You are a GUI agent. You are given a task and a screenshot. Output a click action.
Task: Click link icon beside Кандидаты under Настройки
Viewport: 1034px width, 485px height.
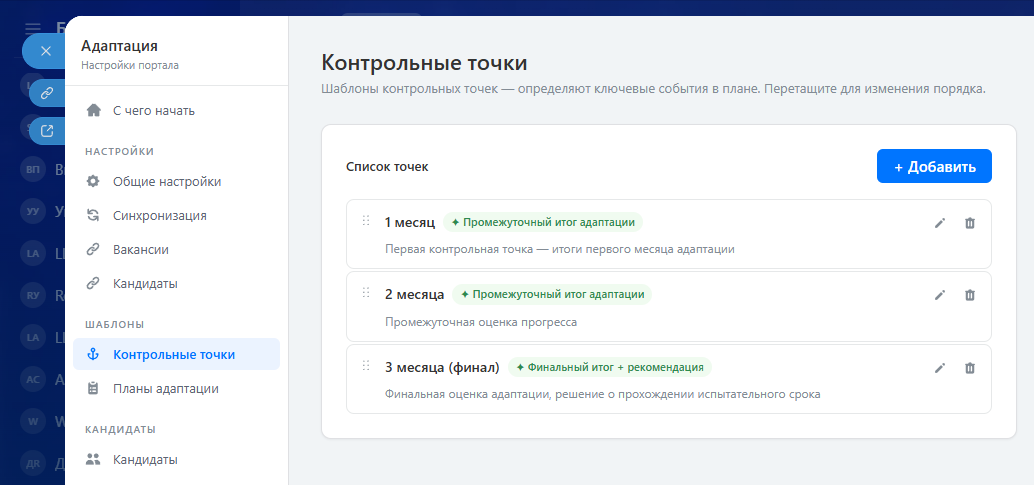tap(94, 284)
